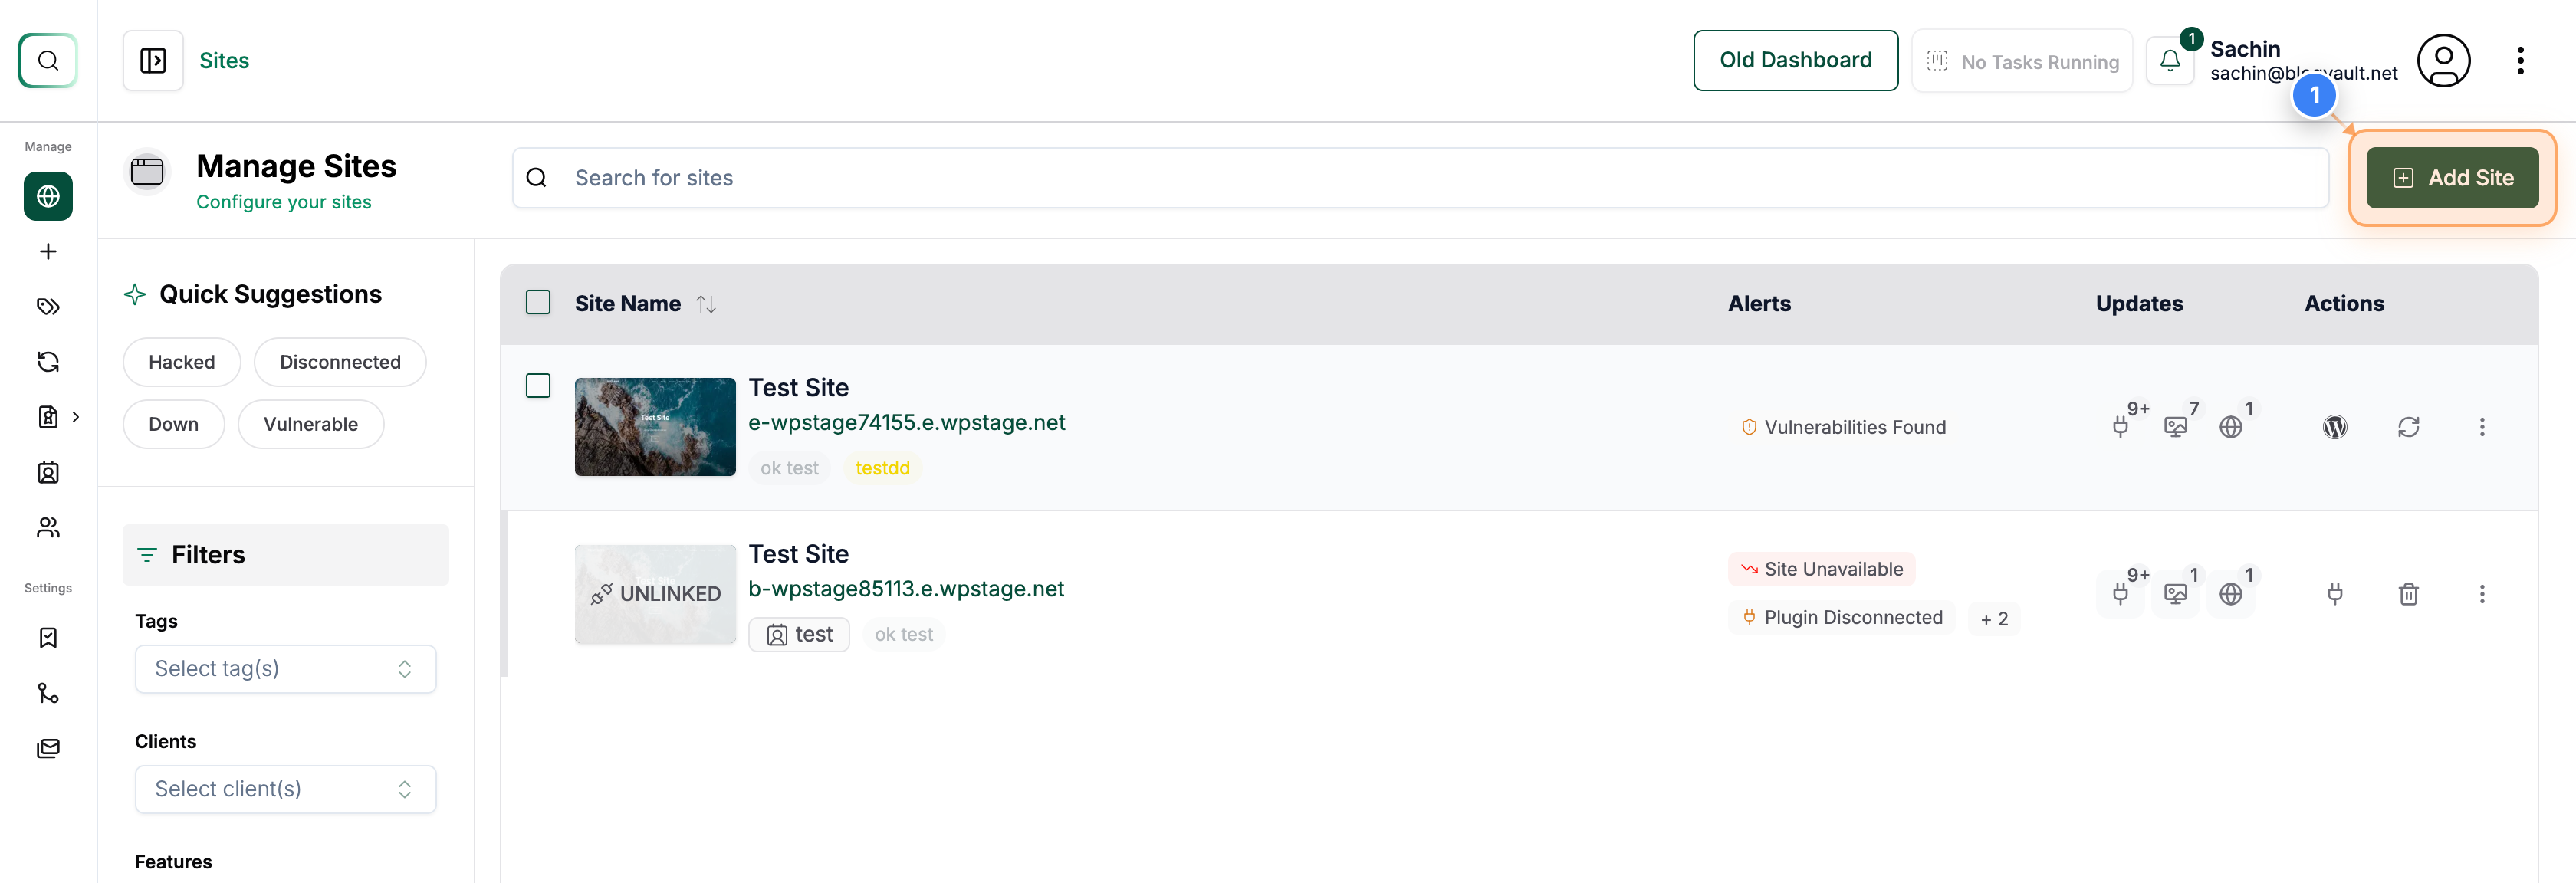The image size is (2576, 883).
Task: Click the notification bell with badge
Action: pos(2170,60)
